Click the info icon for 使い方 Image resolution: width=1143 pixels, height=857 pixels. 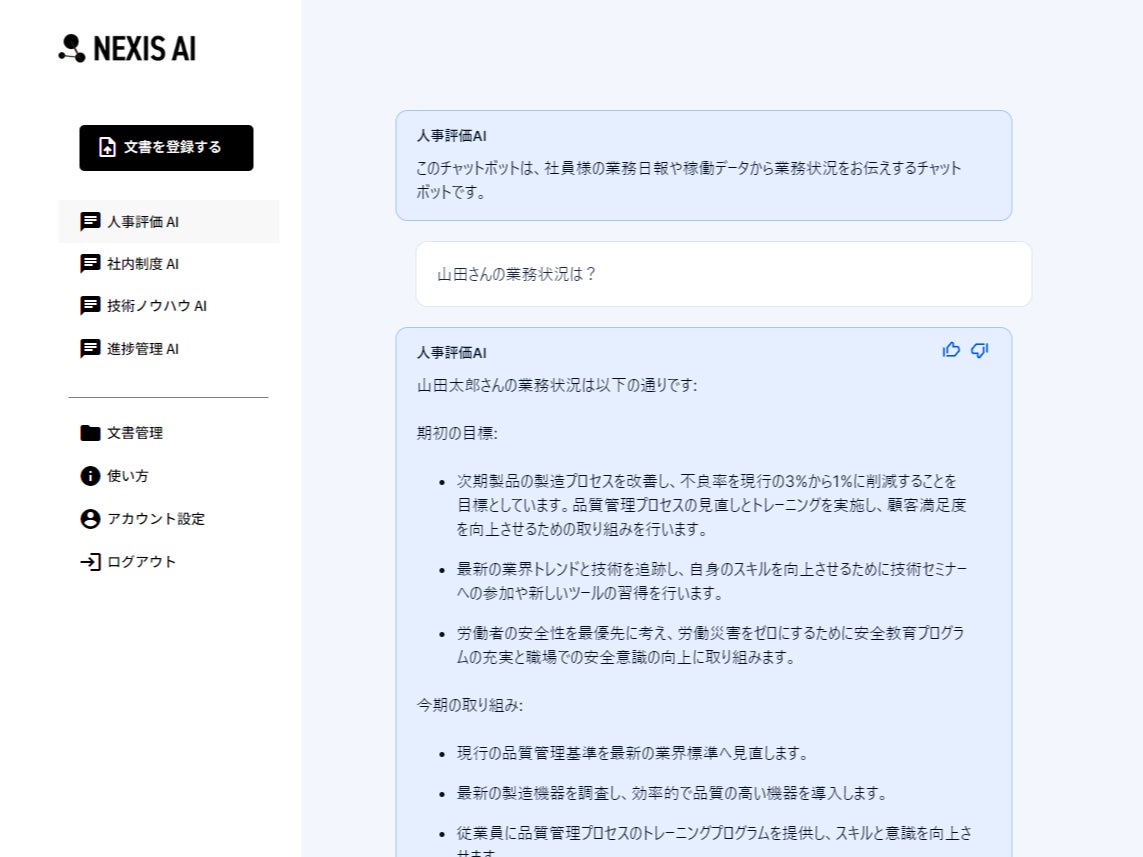[90, 476]
